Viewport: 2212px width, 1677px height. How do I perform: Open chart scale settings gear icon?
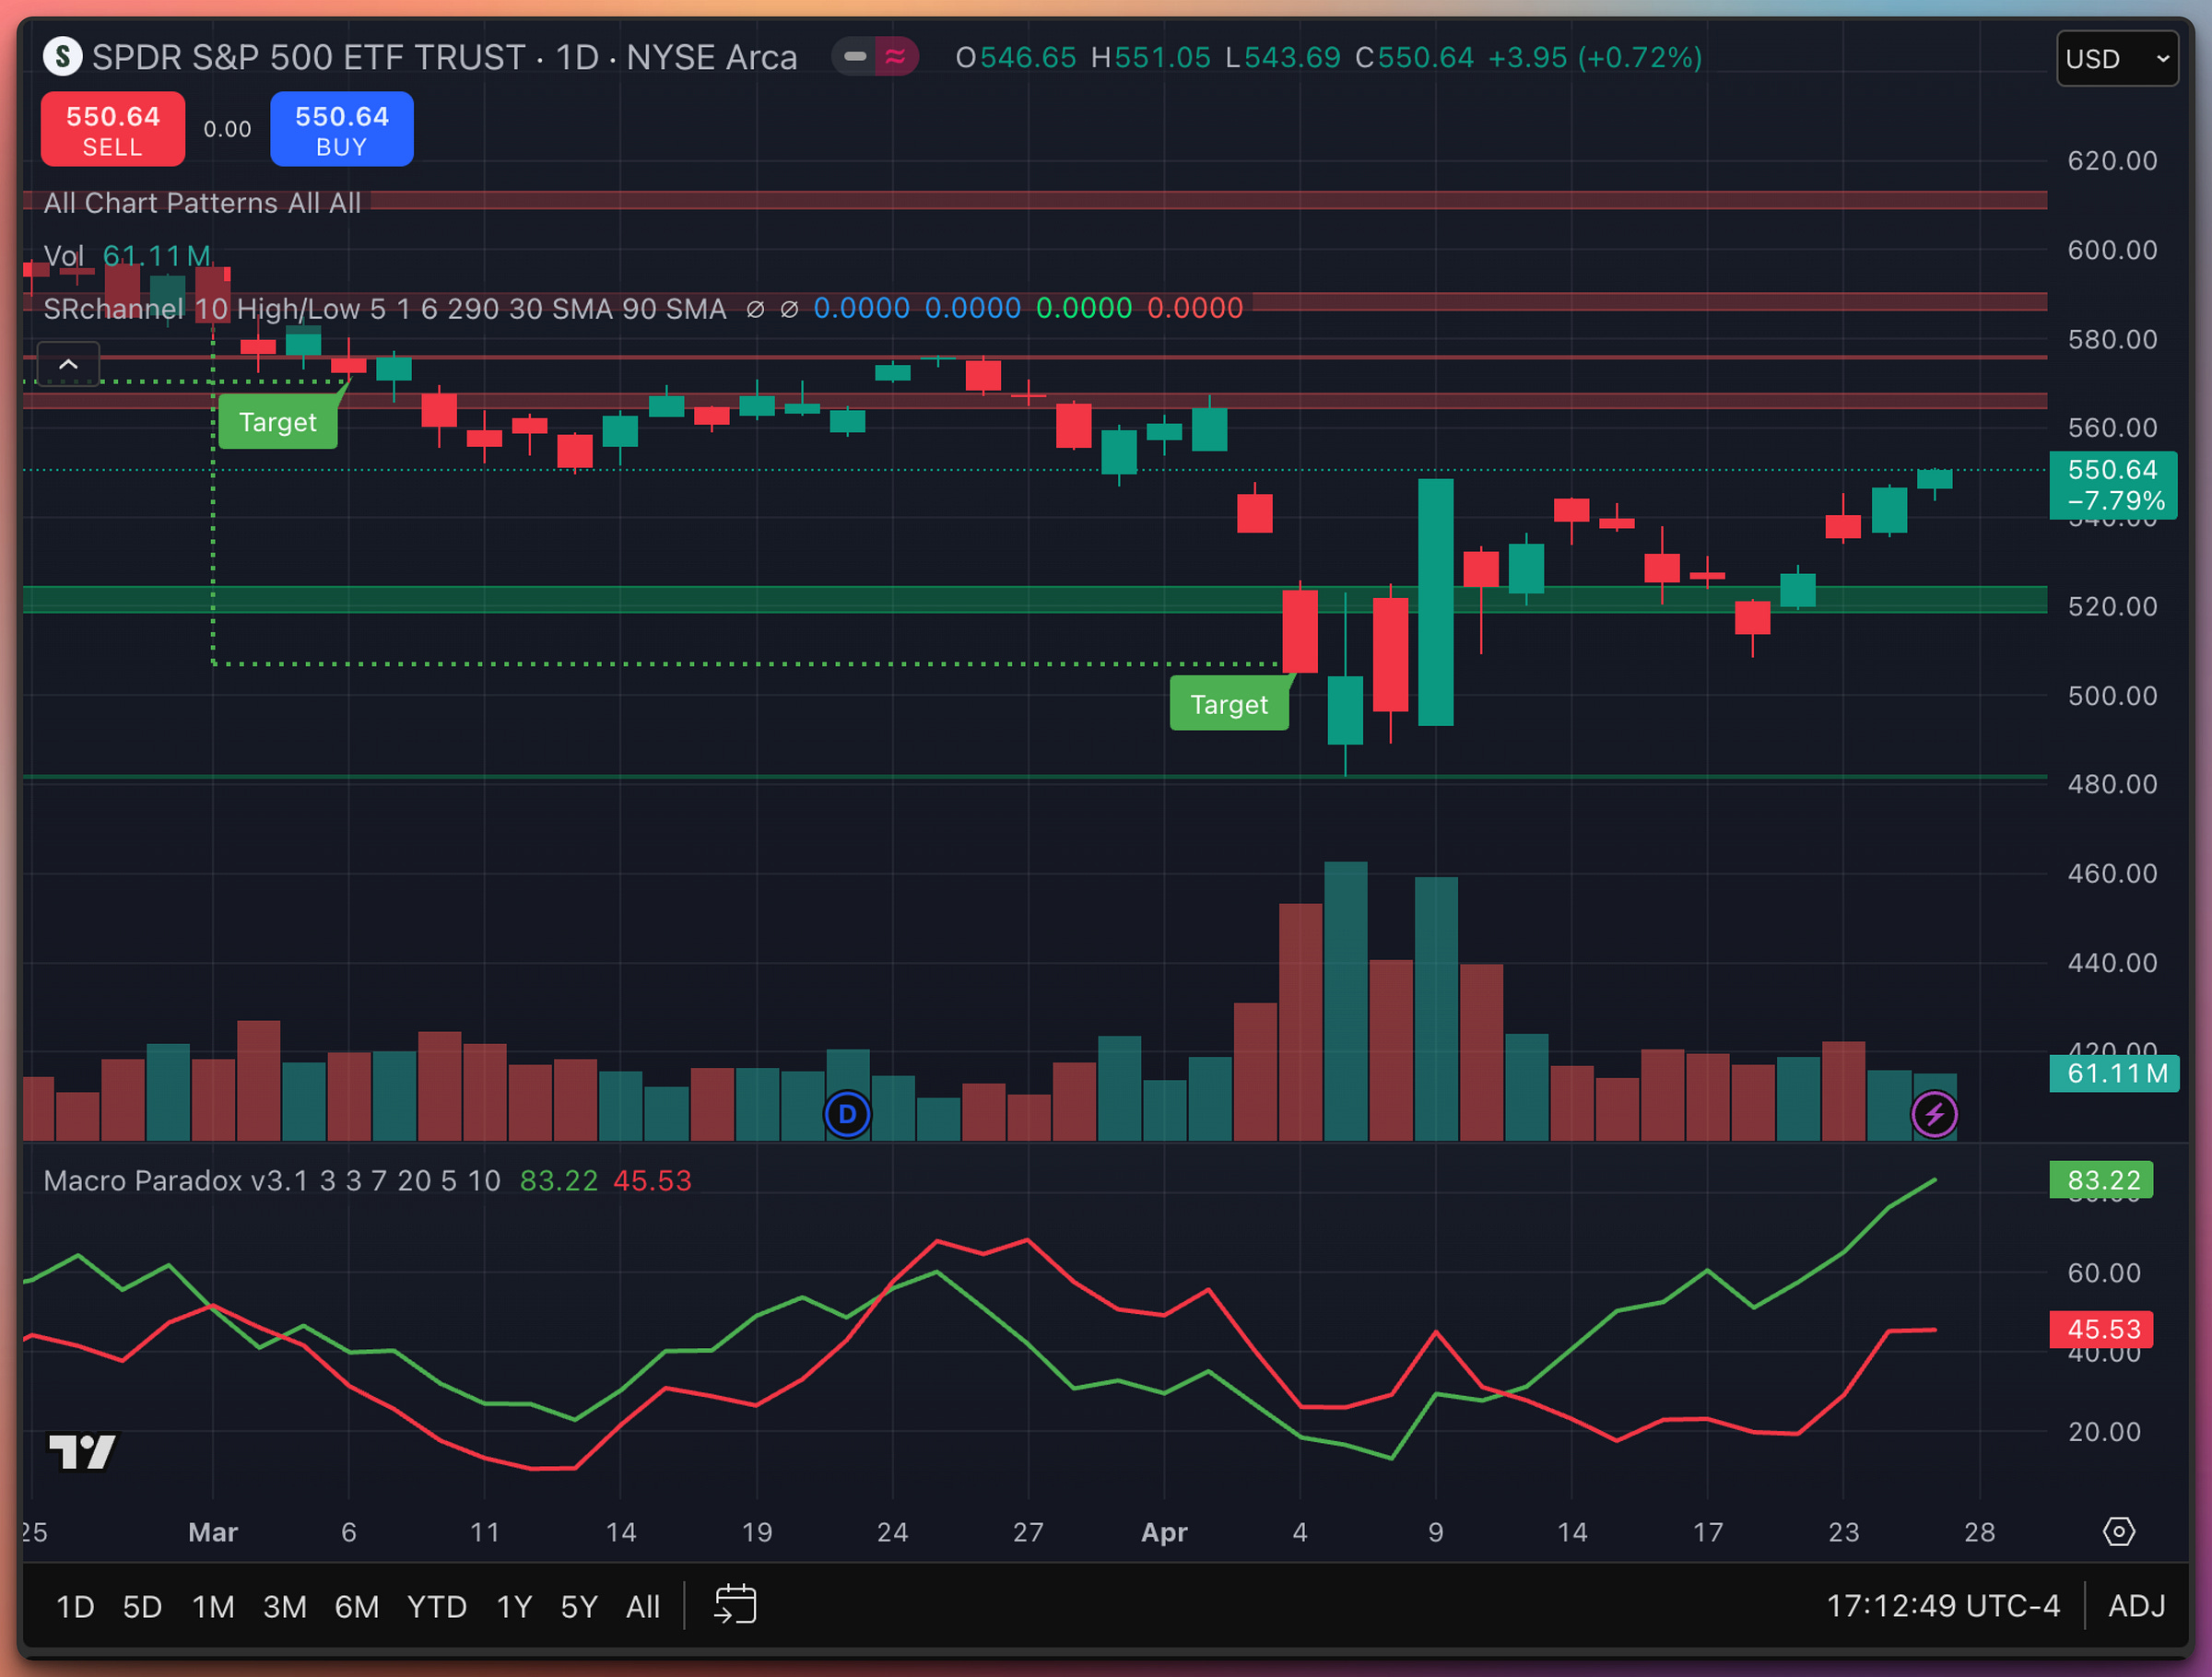[x=2118, y=1531]
